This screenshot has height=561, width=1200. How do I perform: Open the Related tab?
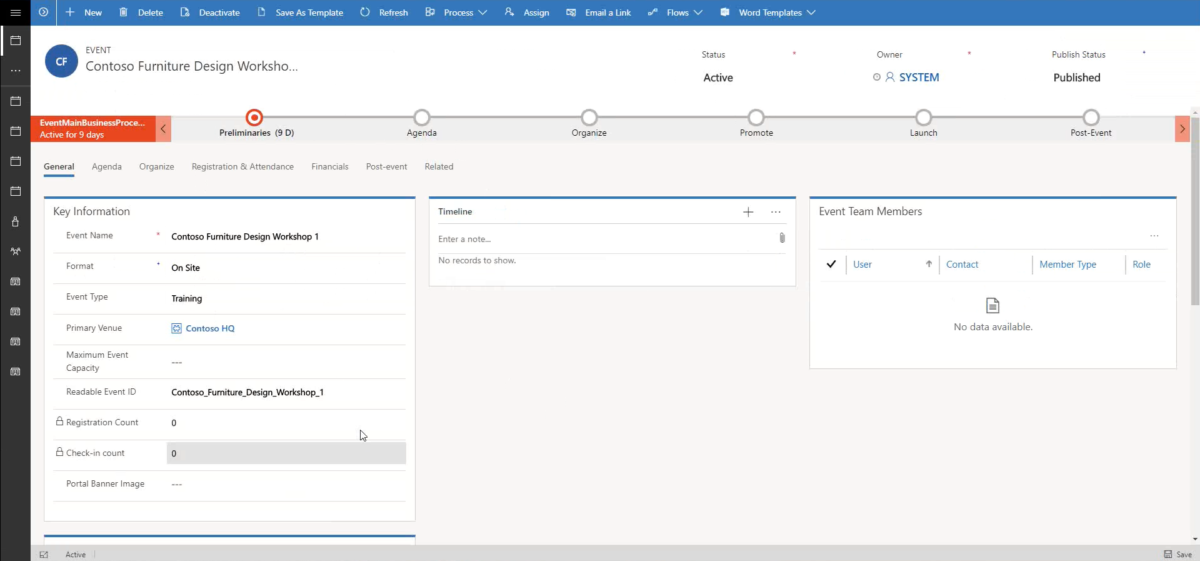[439, 167]
